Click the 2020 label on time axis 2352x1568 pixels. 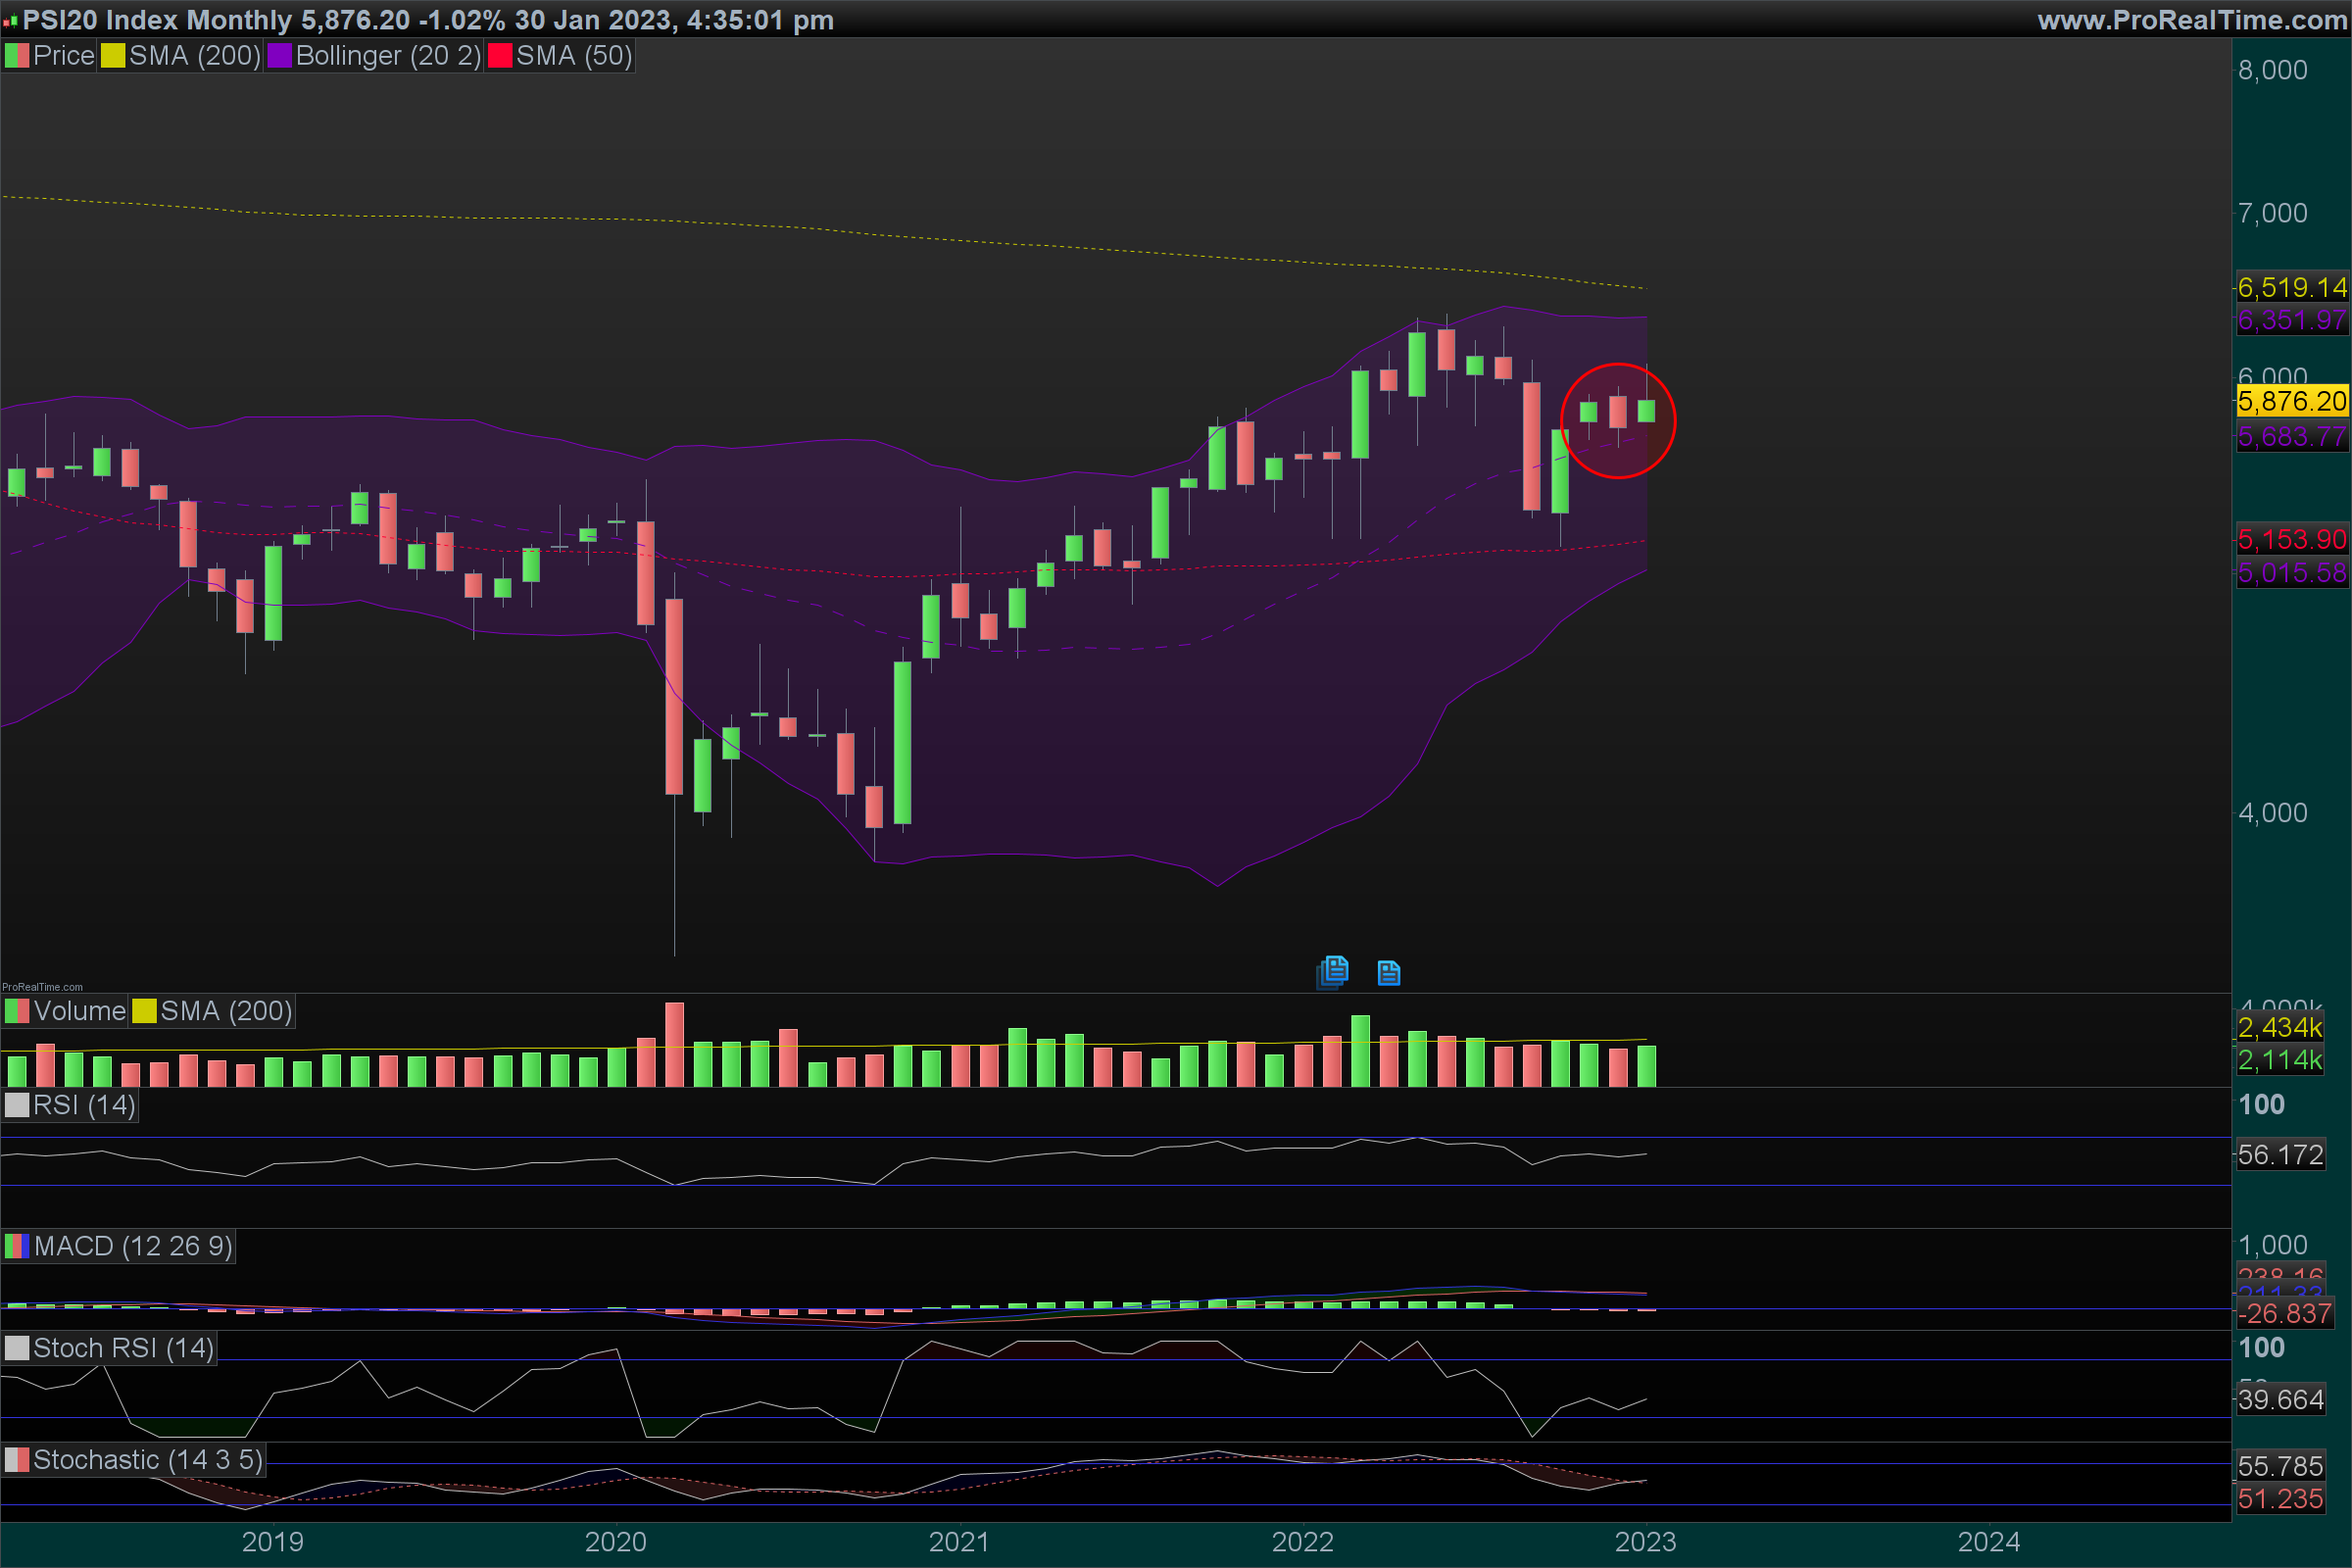[615, 1541]
